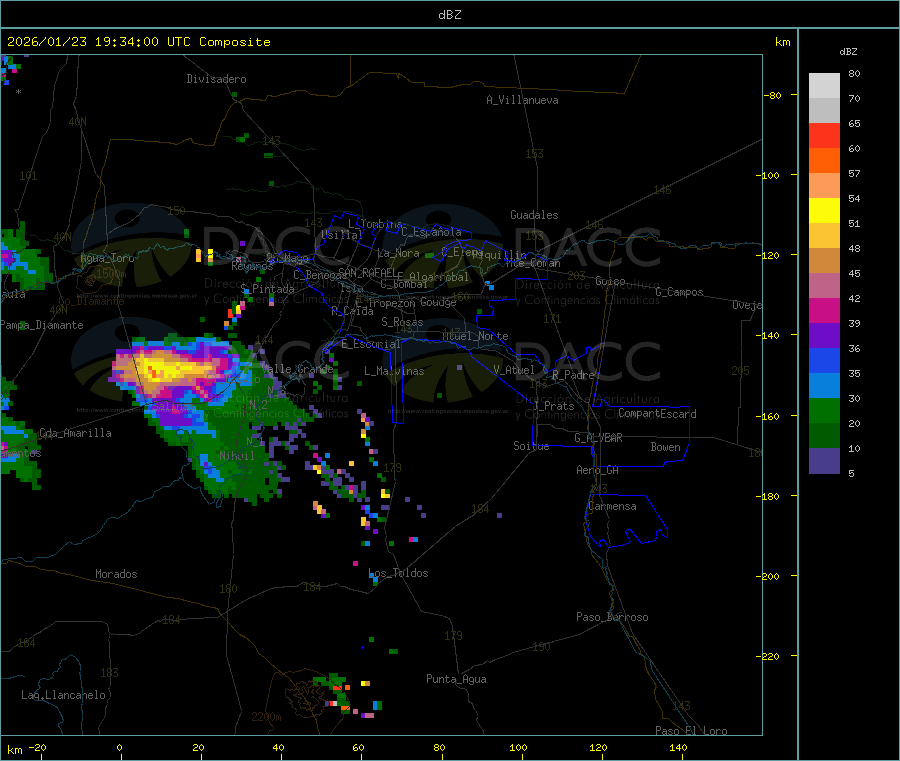Select the S_Rosas label
This screenshot has width=900, height=761.
click(x=402, y=322)
